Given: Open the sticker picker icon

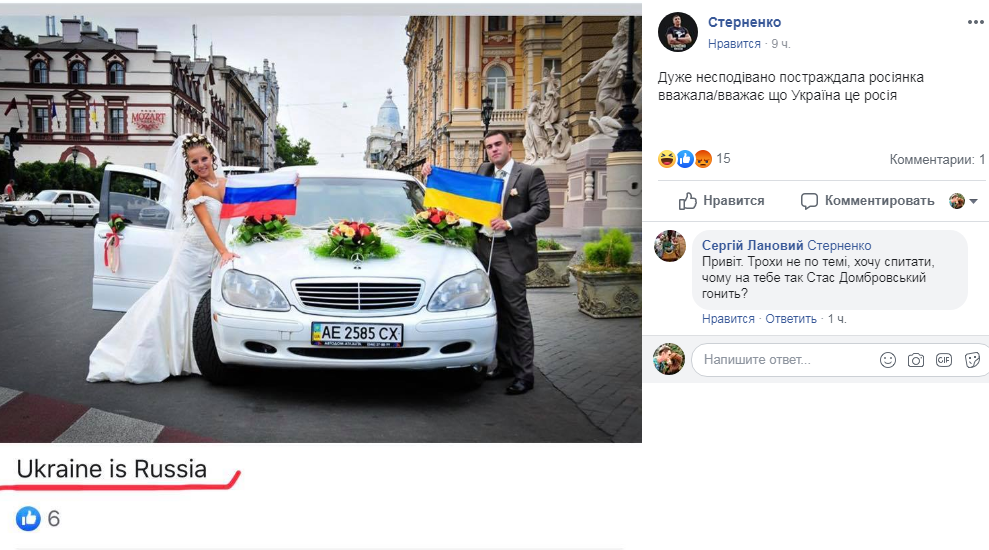Looking at the screenshot, I should [972, 360].
